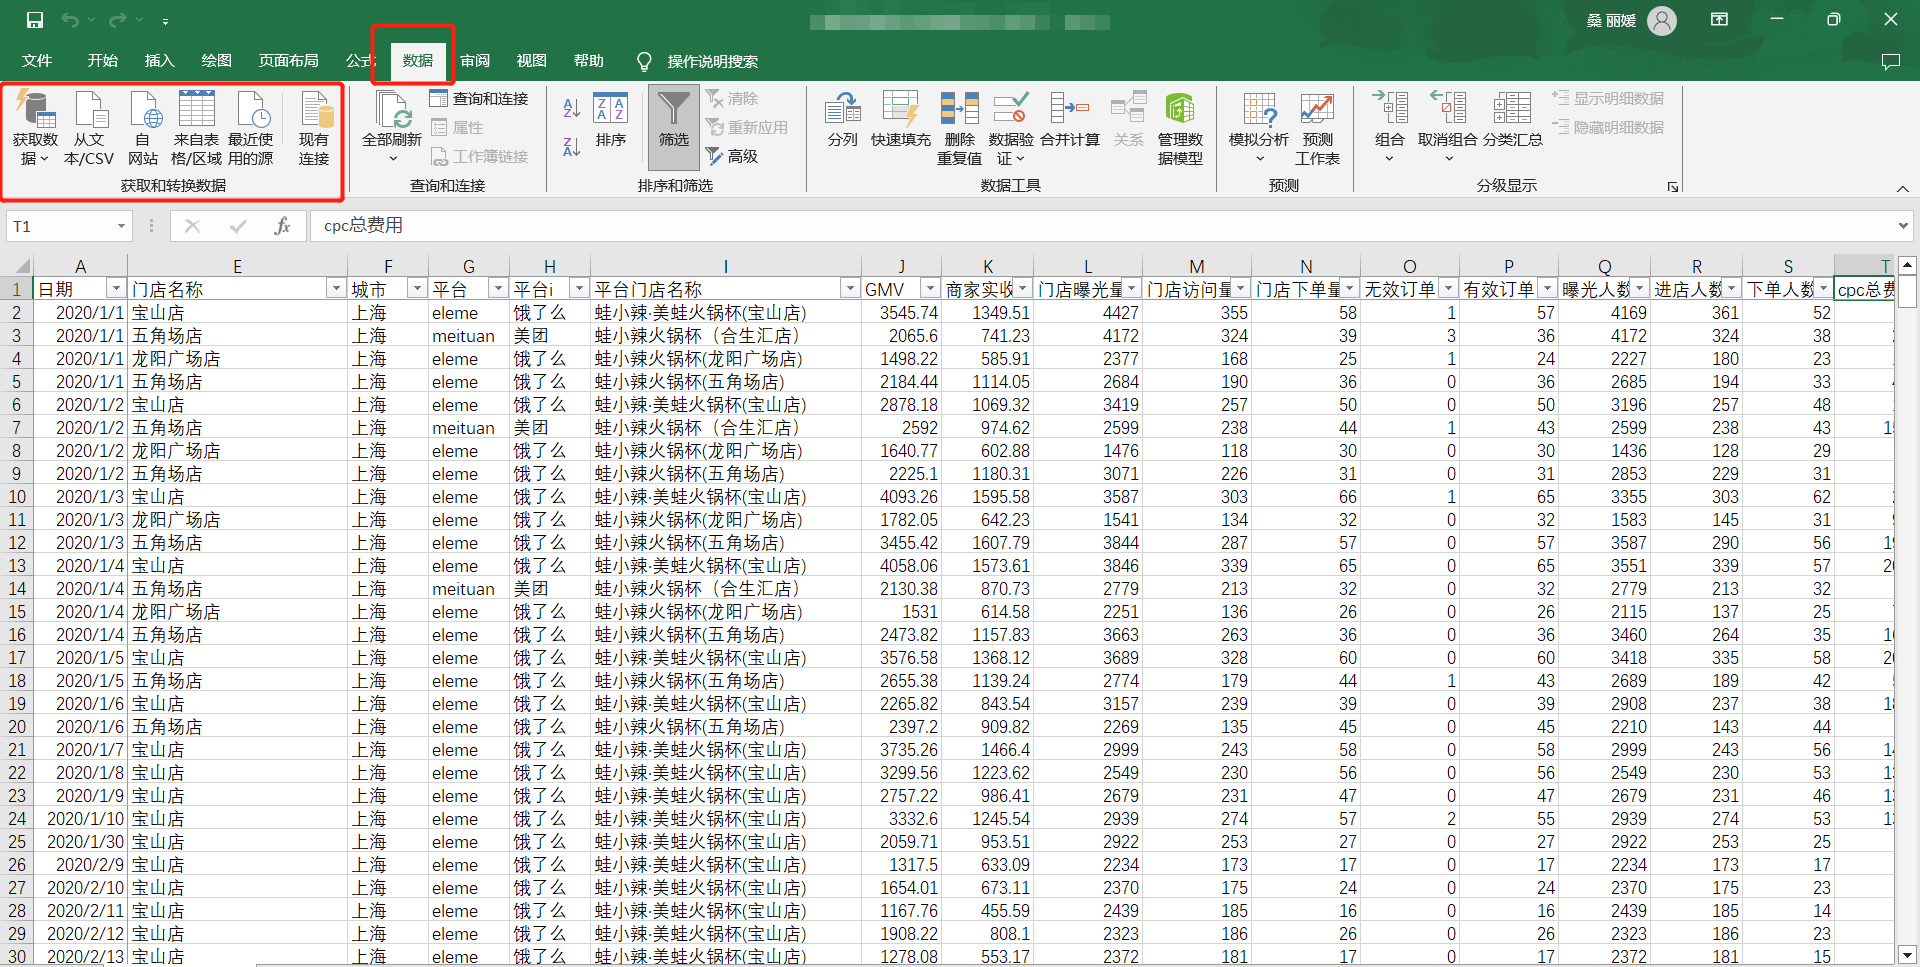The width and height of the screenshot is (1920, 967).
Task: Open the 城市 column filter dropdown
Action: [x=416, y=288]
